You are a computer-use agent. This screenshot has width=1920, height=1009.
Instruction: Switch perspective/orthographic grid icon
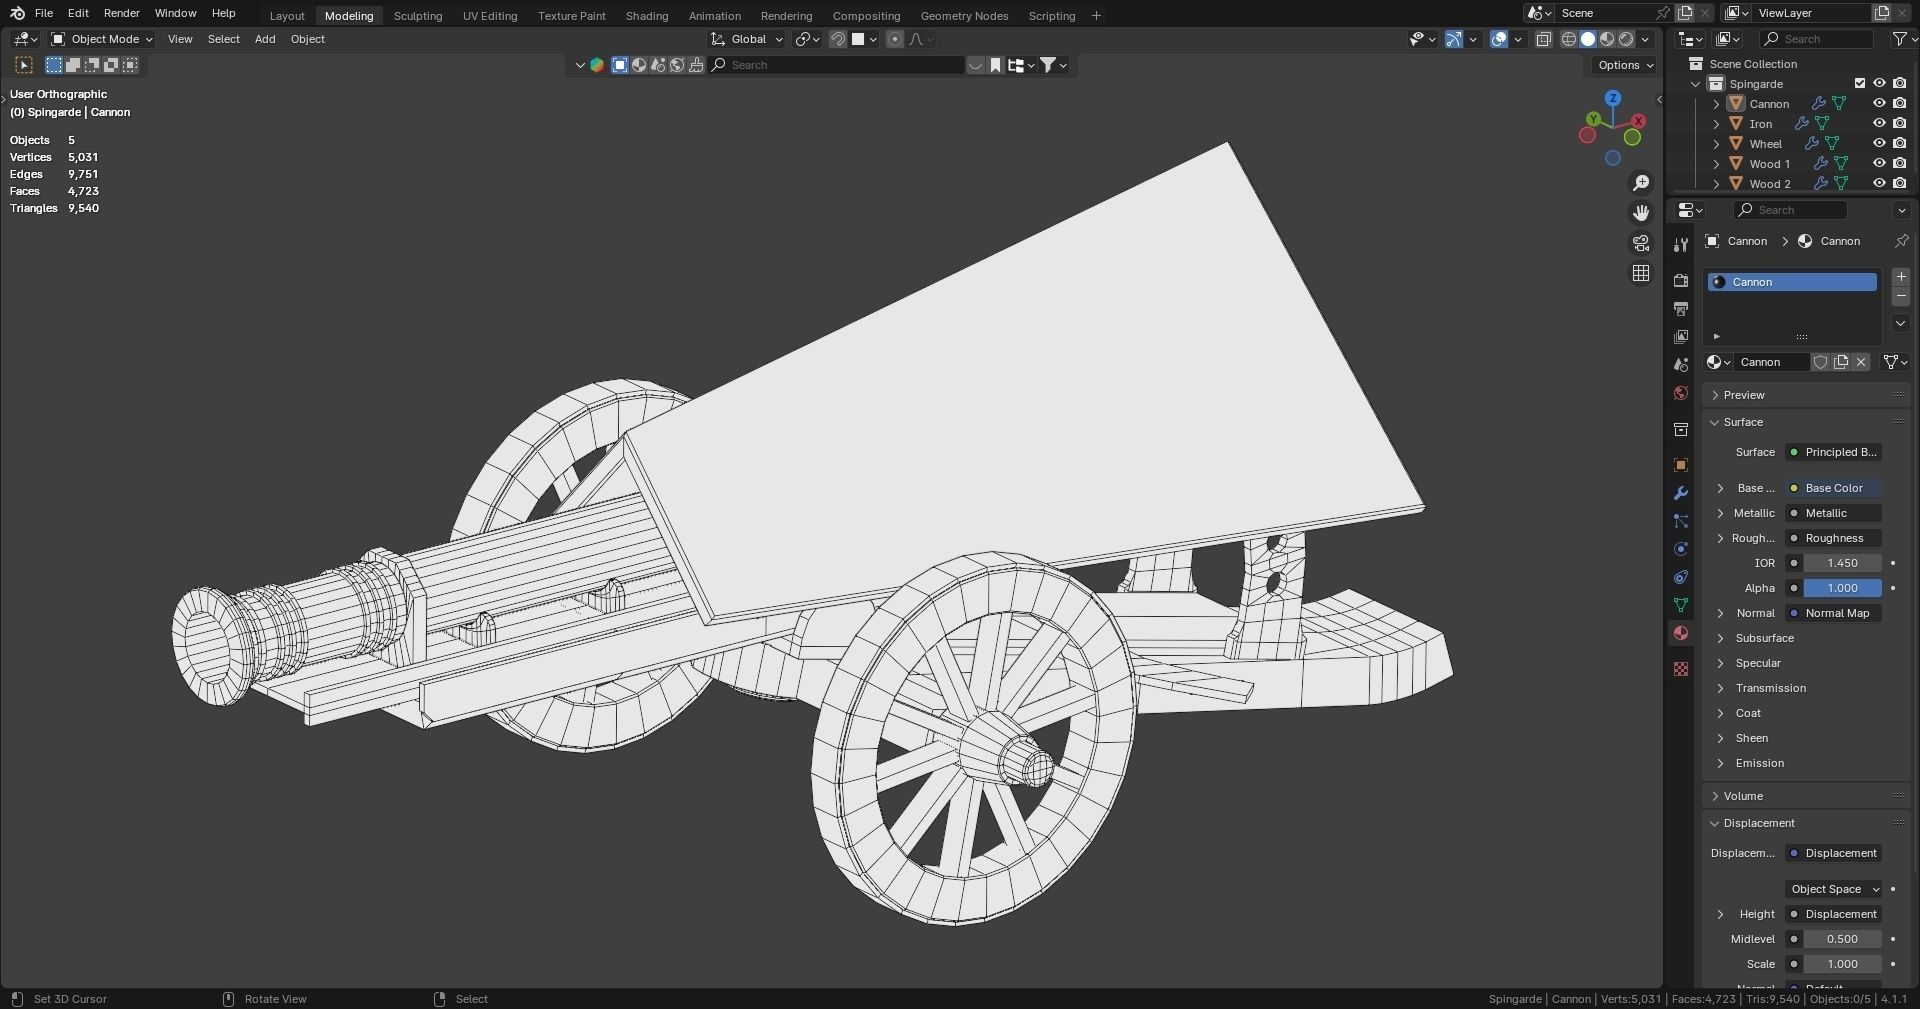pos(1641,273)
